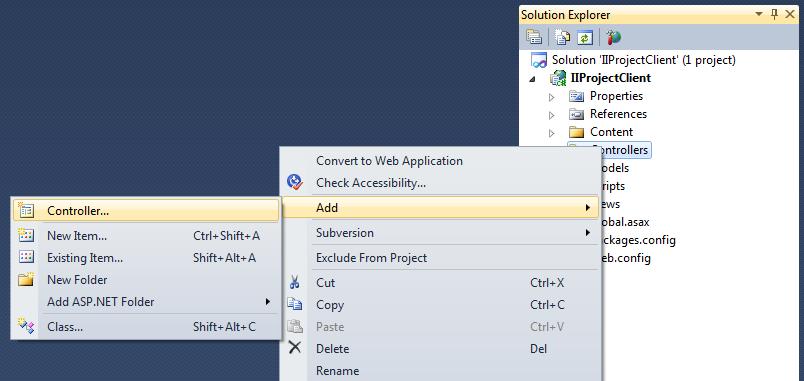Click the Check Accessibility icon in context menu
This screenshot has height=381, width=804.
(x=295, y=182)
